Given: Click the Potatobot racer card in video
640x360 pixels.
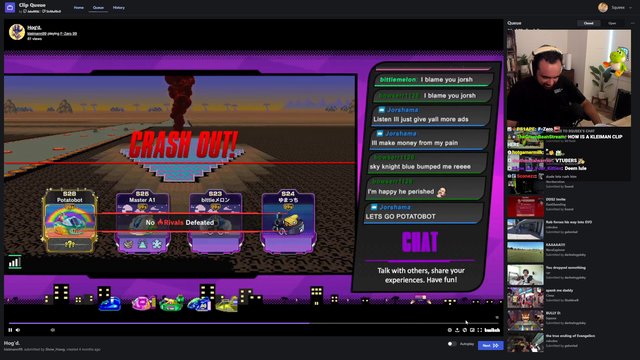Looking at the screenshot, I should (x=70, y=221).
